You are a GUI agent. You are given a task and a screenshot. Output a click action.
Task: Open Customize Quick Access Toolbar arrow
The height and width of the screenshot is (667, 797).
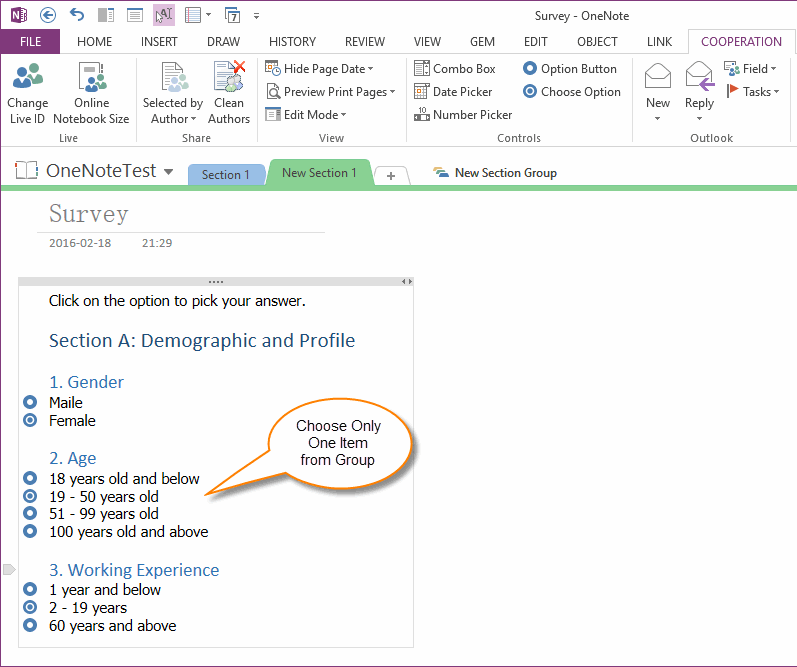click(257, 16)
